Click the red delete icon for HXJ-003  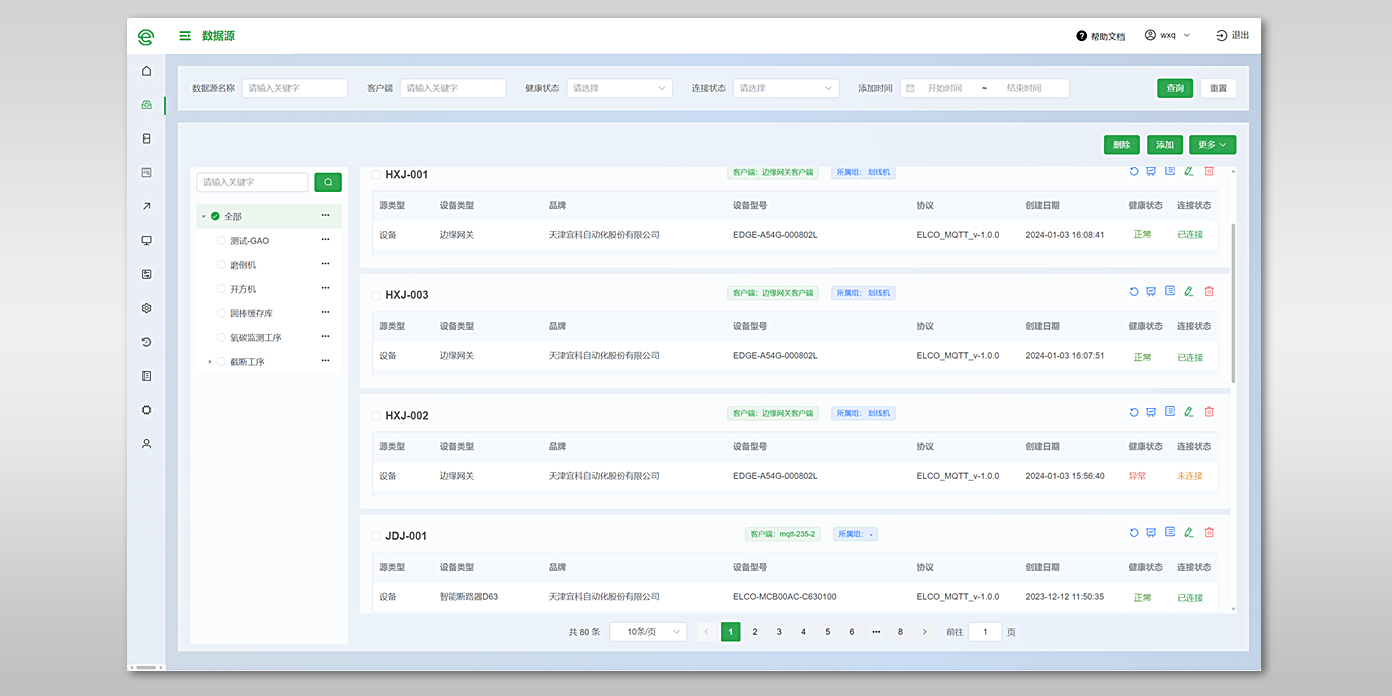pyautogui.click(x=1209, y=291)
